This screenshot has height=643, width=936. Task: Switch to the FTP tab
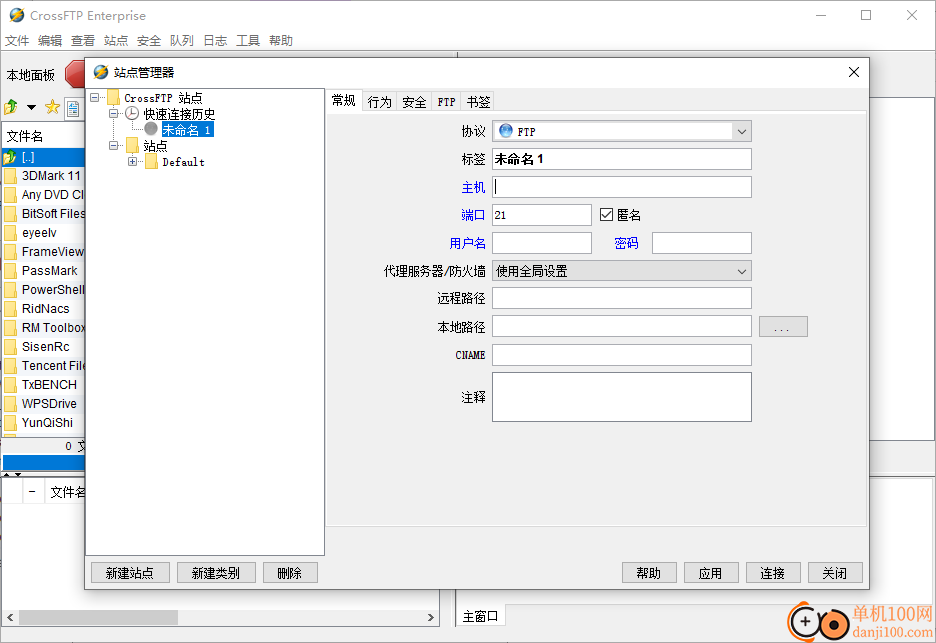point(447,102)
